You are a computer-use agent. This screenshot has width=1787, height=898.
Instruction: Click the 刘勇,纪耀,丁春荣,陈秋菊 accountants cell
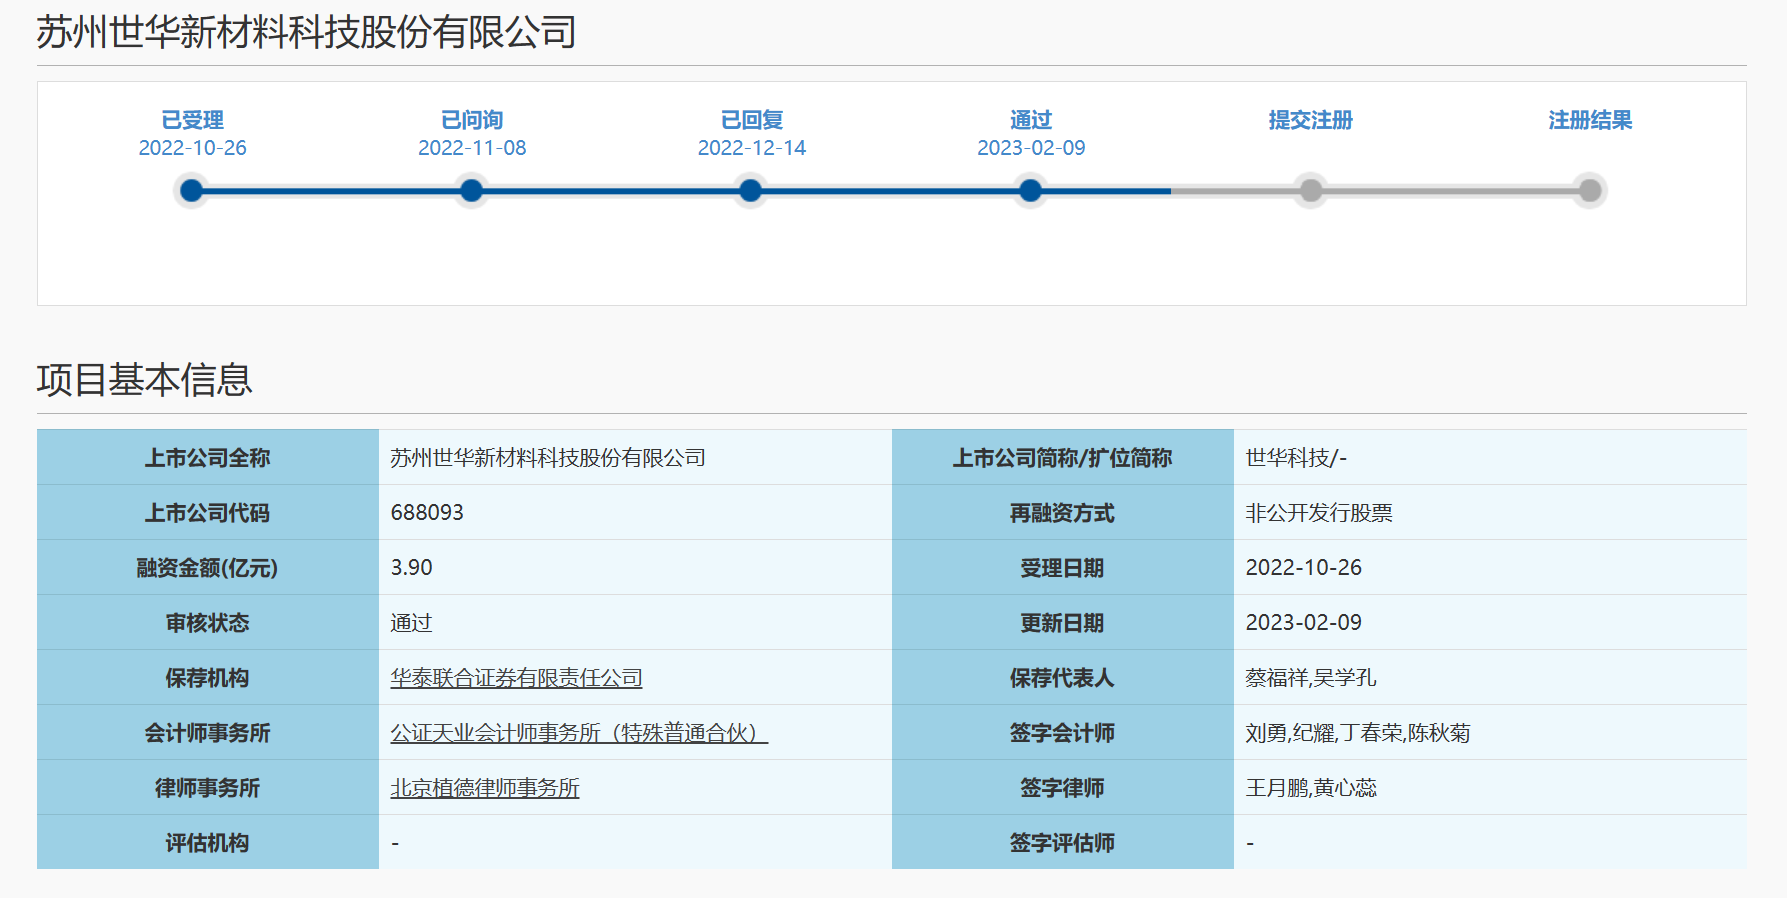click(x=1490, y=732)
